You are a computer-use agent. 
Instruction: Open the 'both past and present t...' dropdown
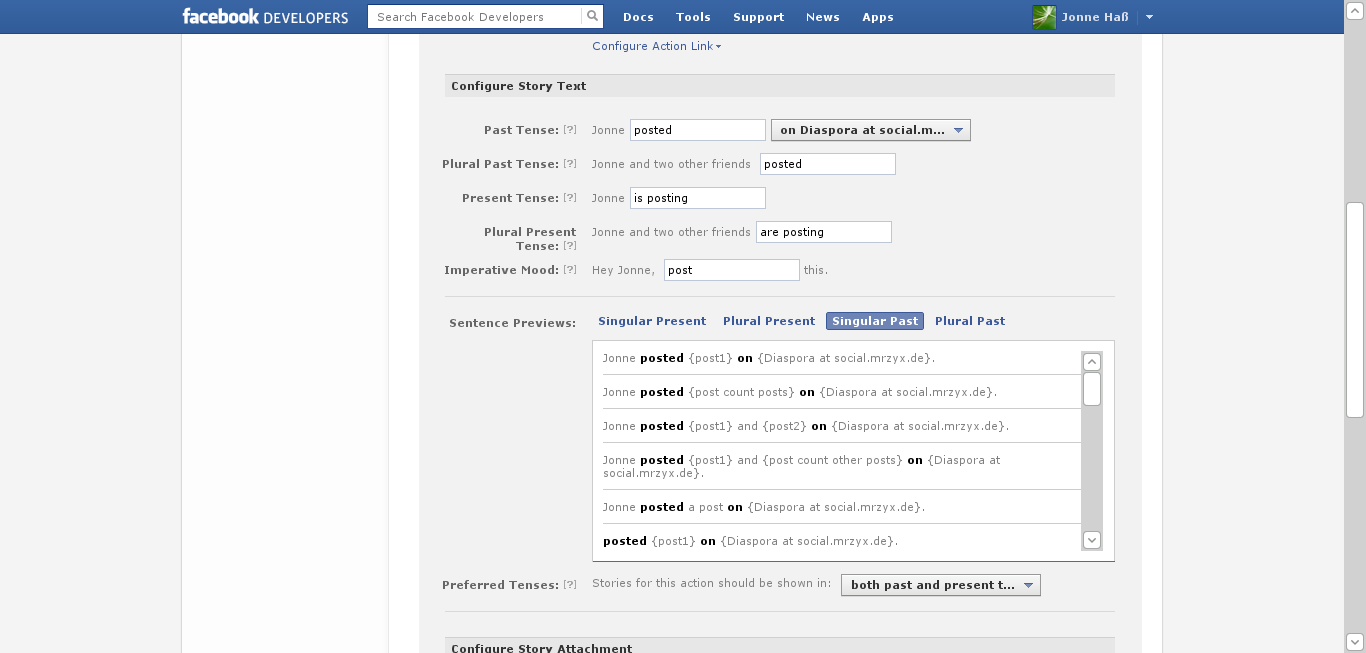pyautogui.click(x=941, y=585)
